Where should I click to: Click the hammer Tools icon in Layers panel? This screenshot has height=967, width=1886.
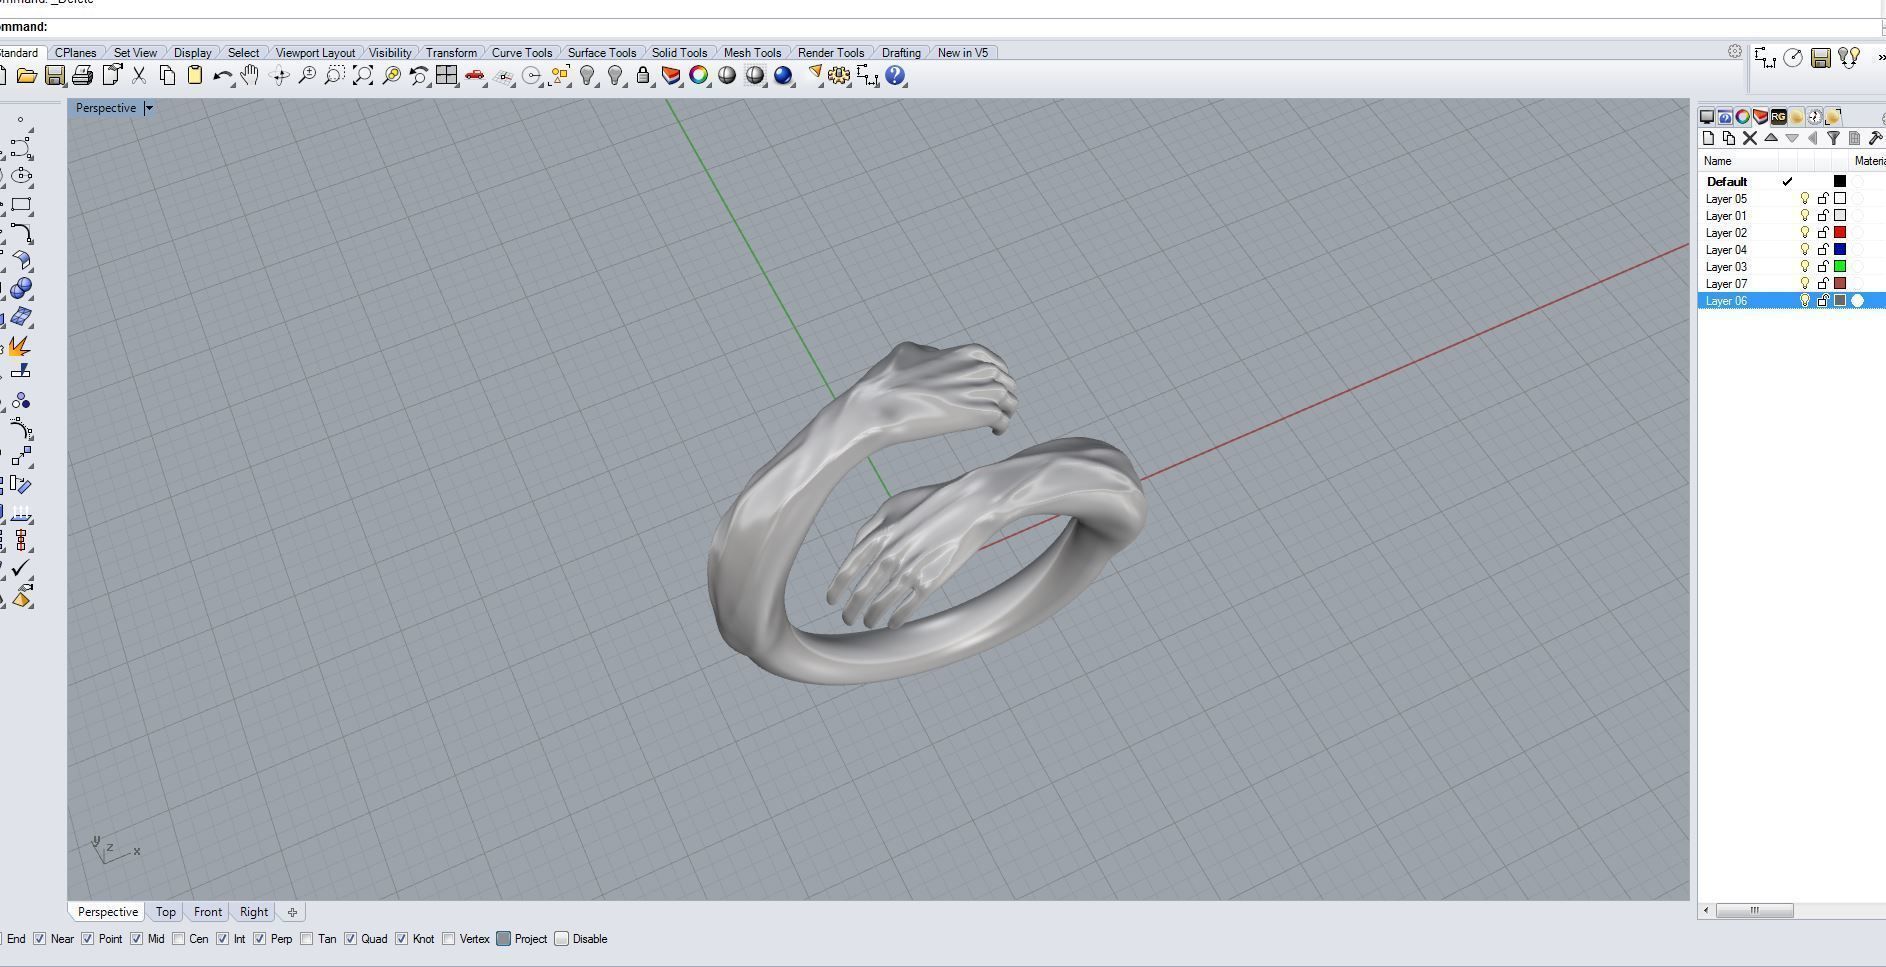click(x=1875, y=139)
